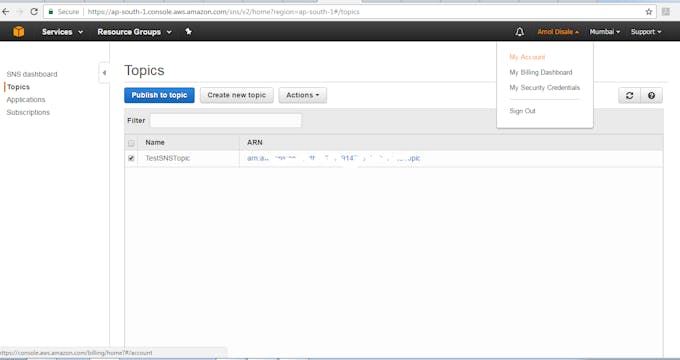Reload the browser page

(x=34, y=12)
